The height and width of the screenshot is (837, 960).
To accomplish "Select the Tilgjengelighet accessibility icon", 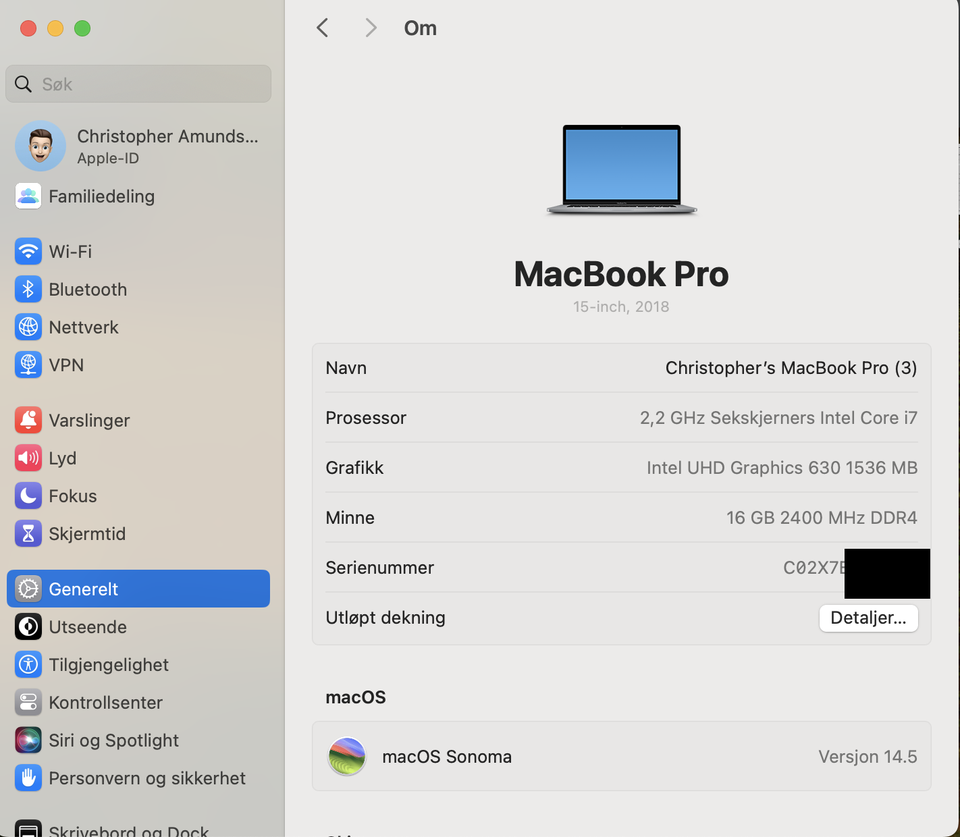I will pyautogui.click(x=28, y=665).
